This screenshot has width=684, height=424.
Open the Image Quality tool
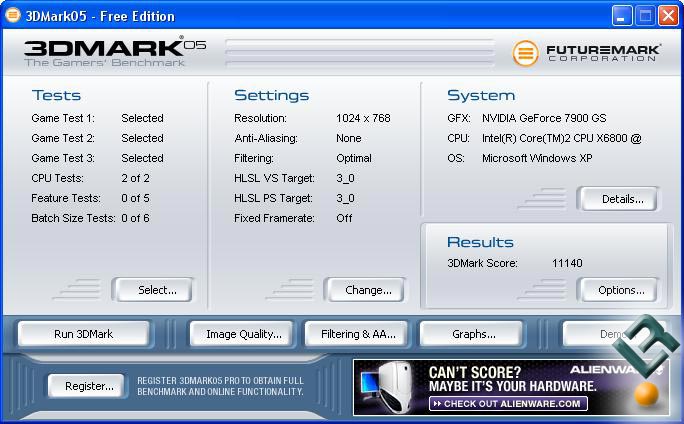(x=243, y=334)
